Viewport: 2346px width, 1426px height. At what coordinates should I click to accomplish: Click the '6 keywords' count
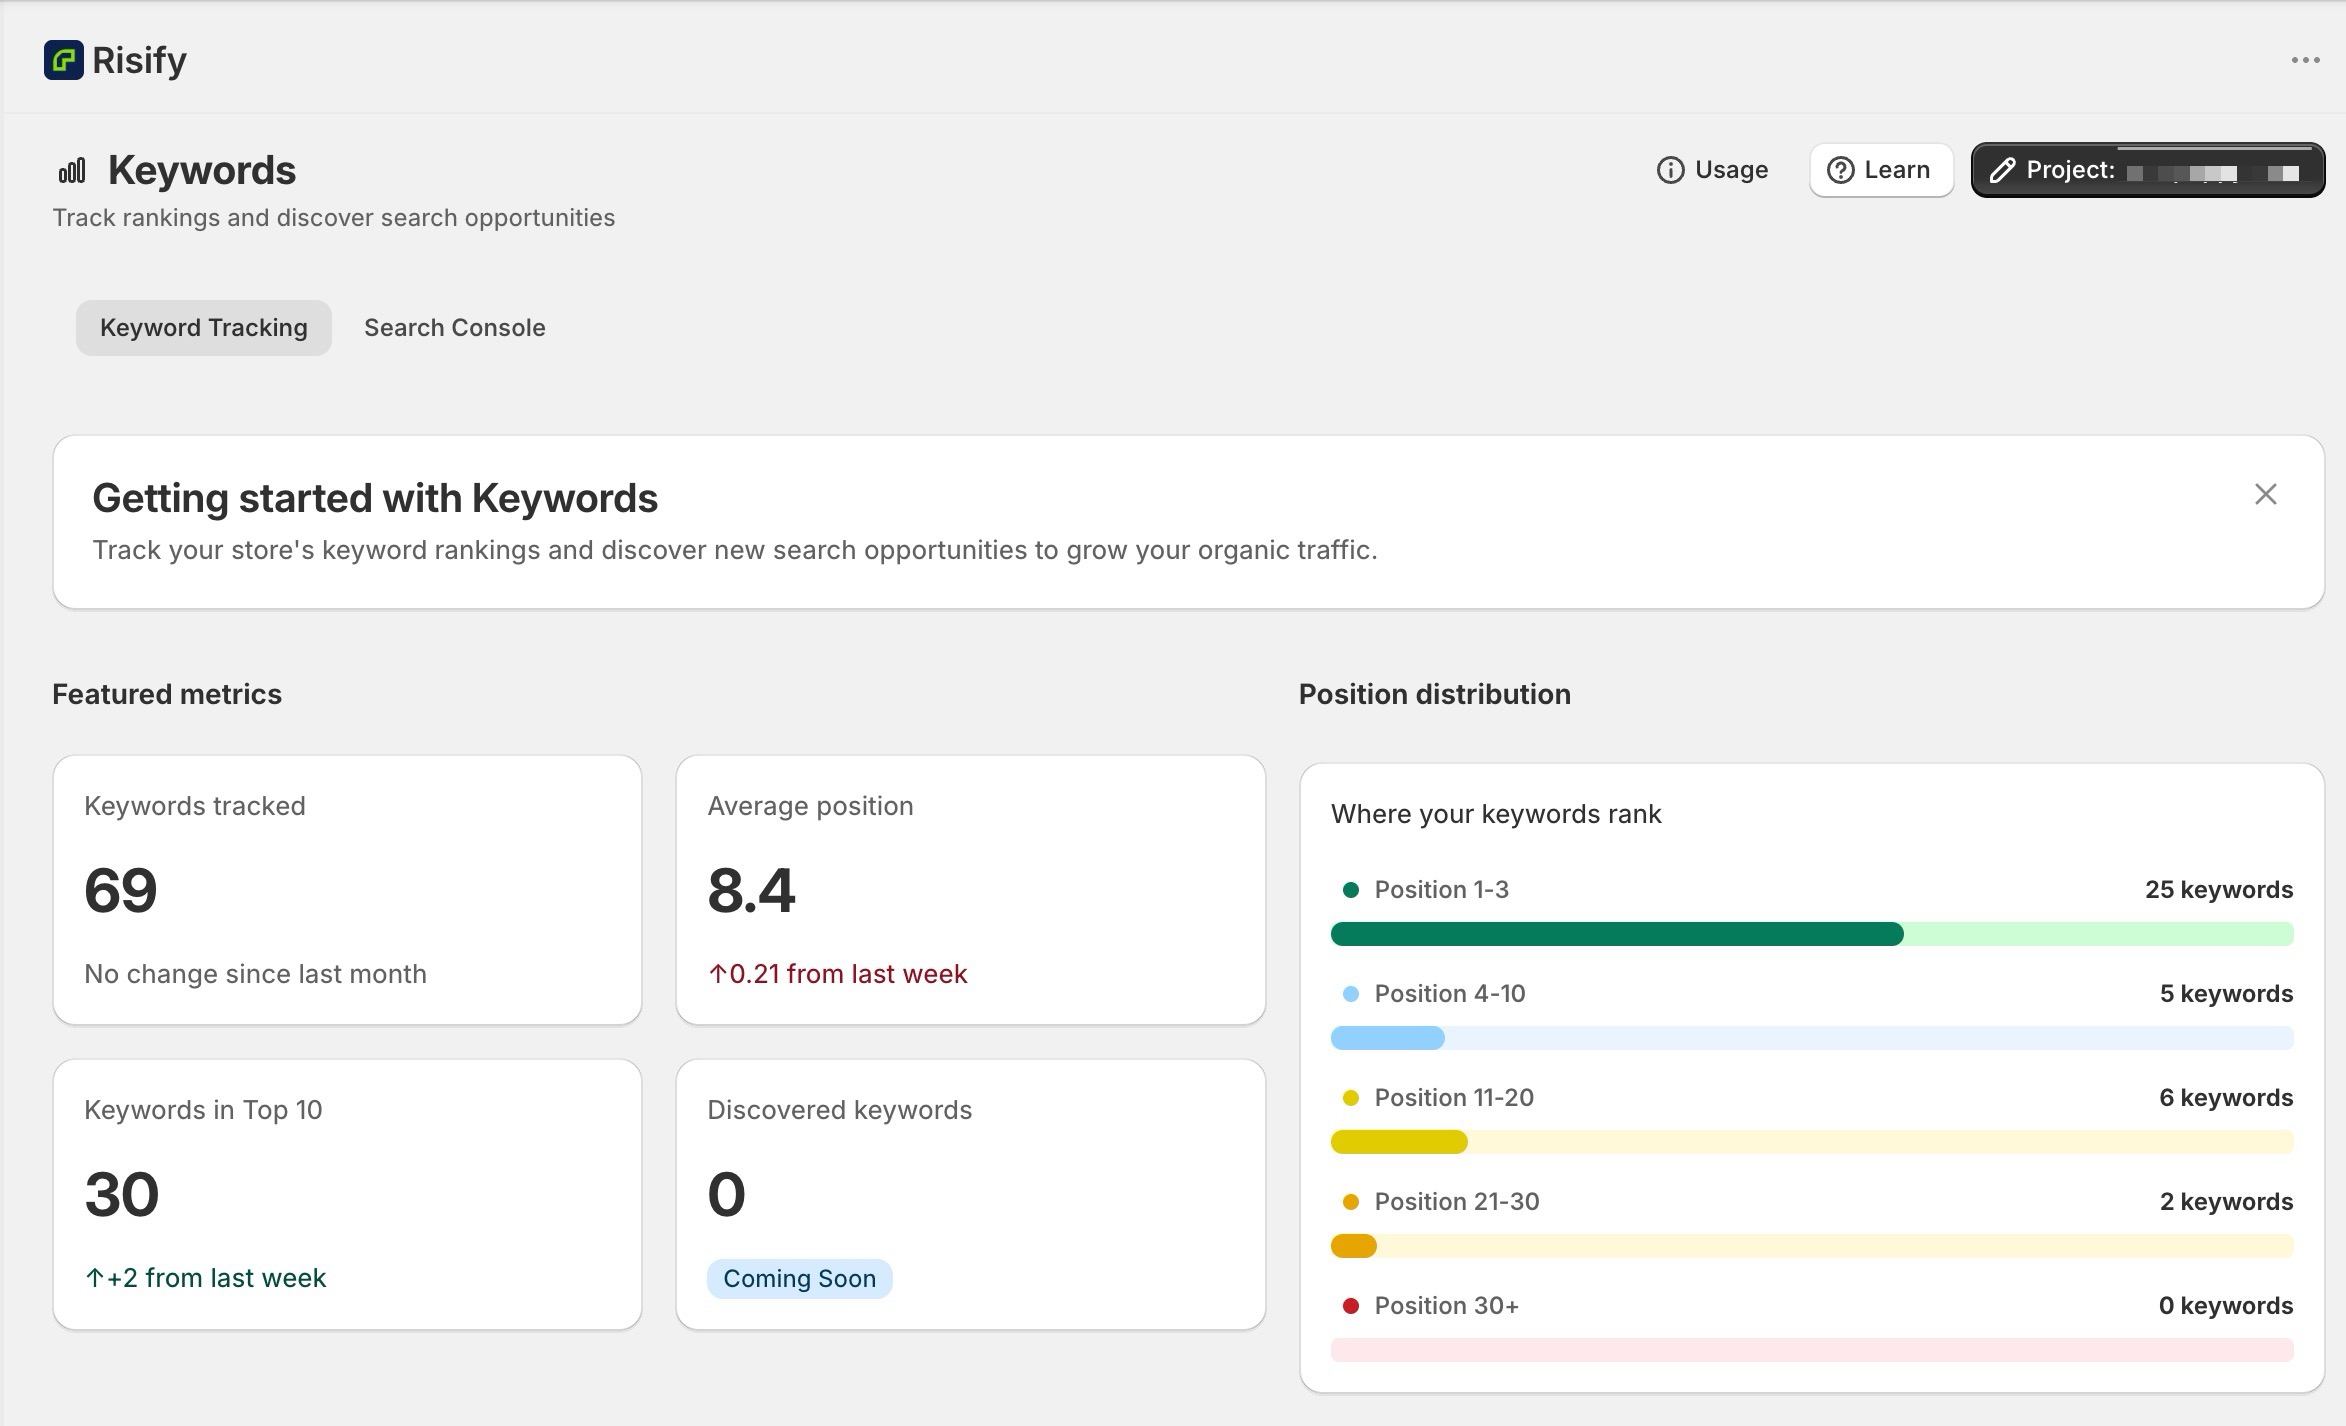coord(2226,1098)
